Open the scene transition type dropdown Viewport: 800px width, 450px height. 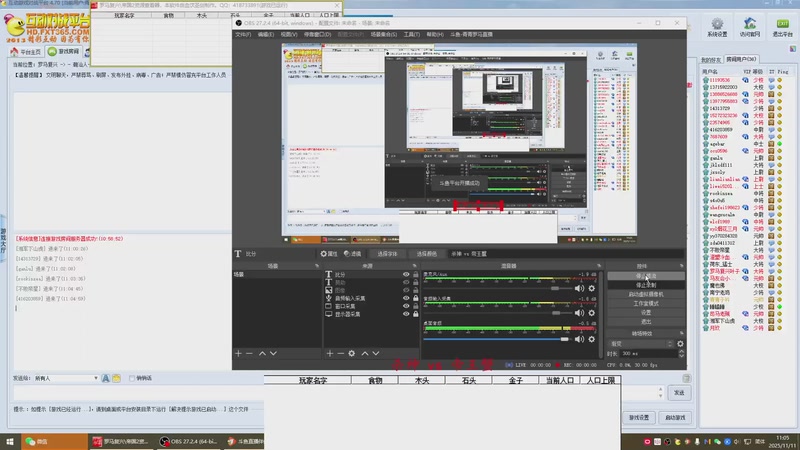pyautogui.click(x=640, y=344)
